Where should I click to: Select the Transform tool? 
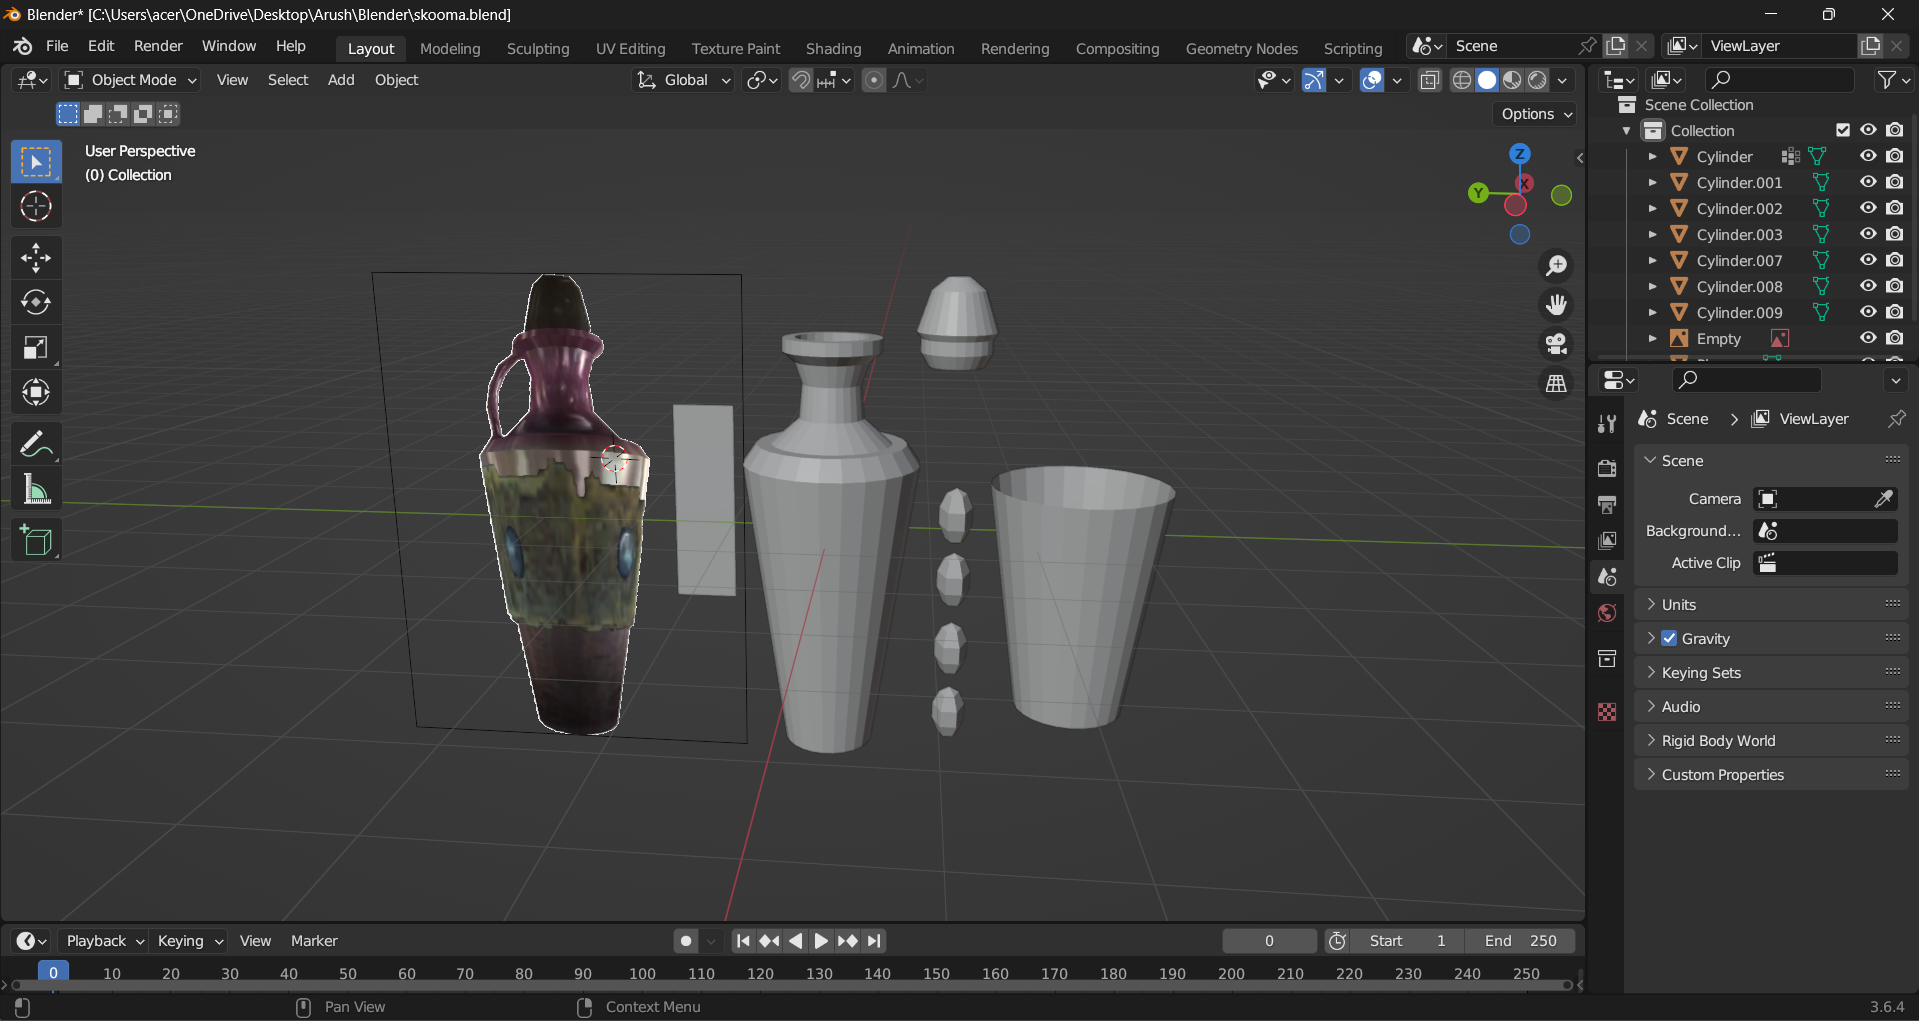coord(36,393)
